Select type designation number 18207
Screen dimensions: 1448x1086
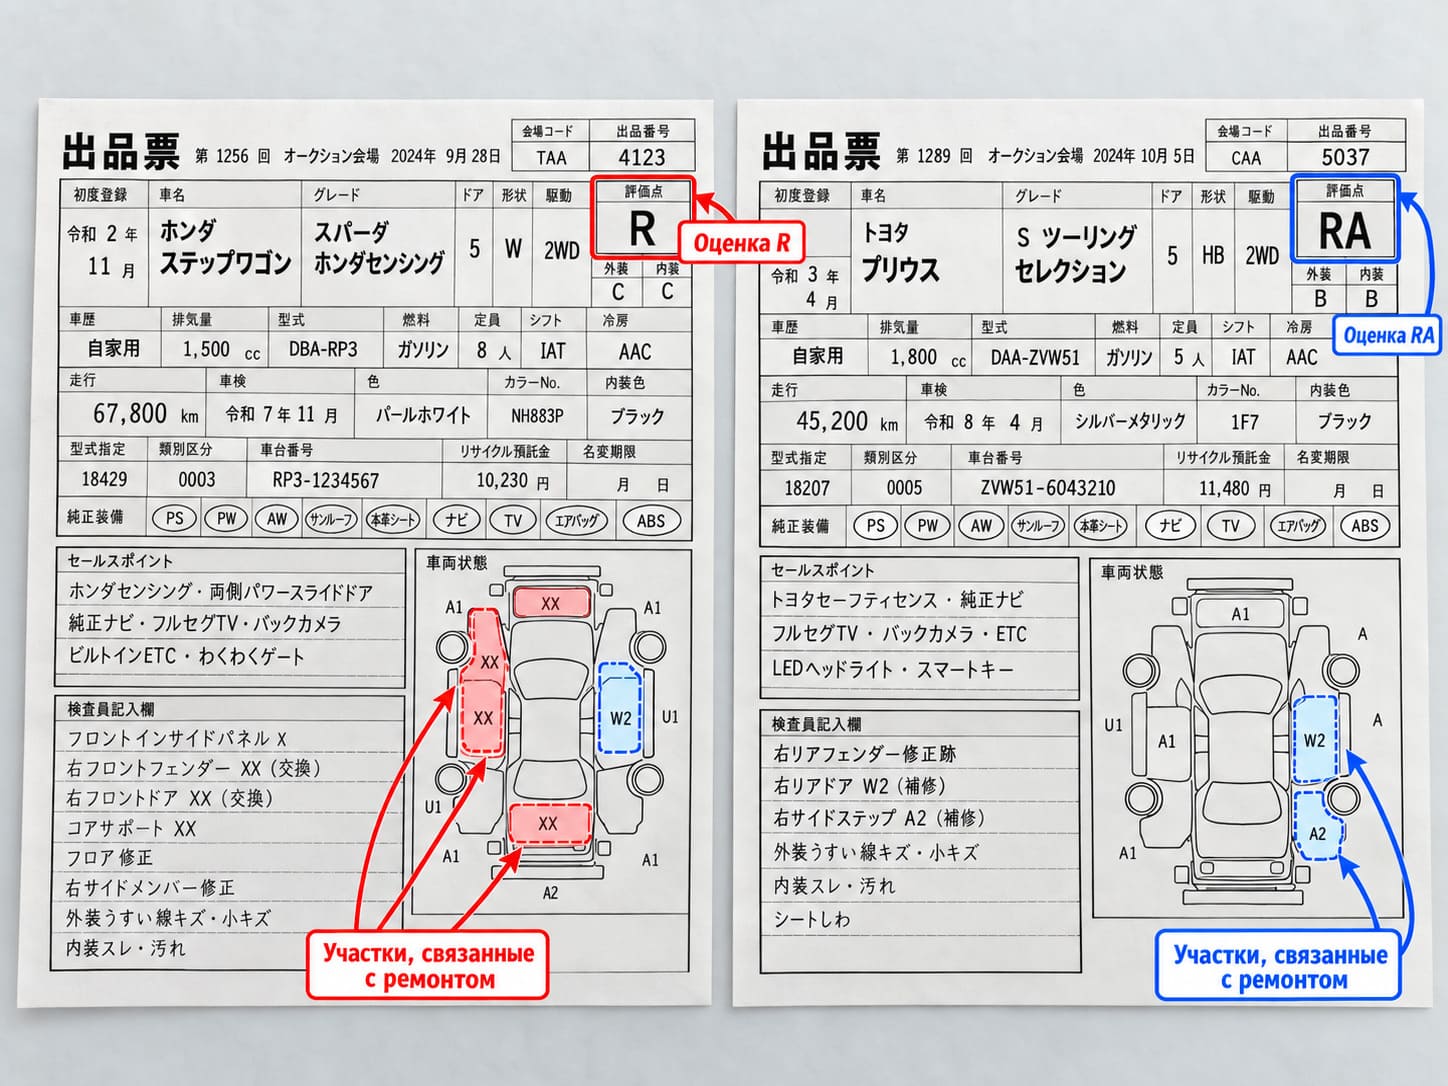[x=807, y=488]
